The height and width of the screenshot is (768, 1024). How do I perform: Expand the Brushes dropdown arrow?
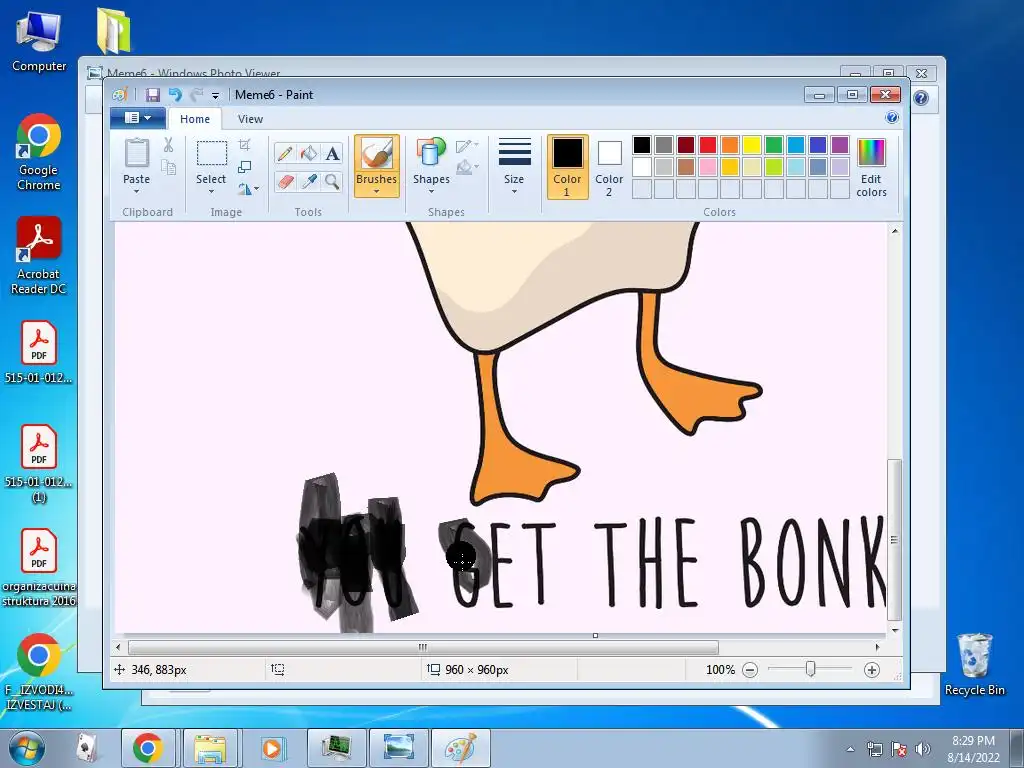point(377,191)
